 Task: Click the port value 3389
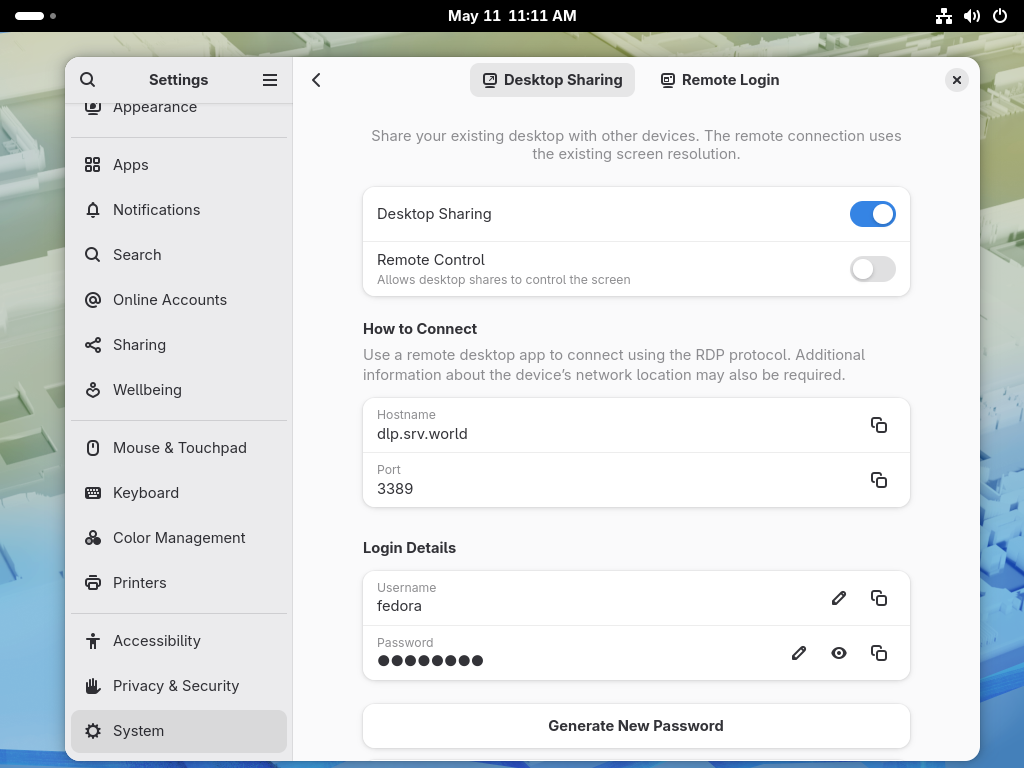point(395,489)
